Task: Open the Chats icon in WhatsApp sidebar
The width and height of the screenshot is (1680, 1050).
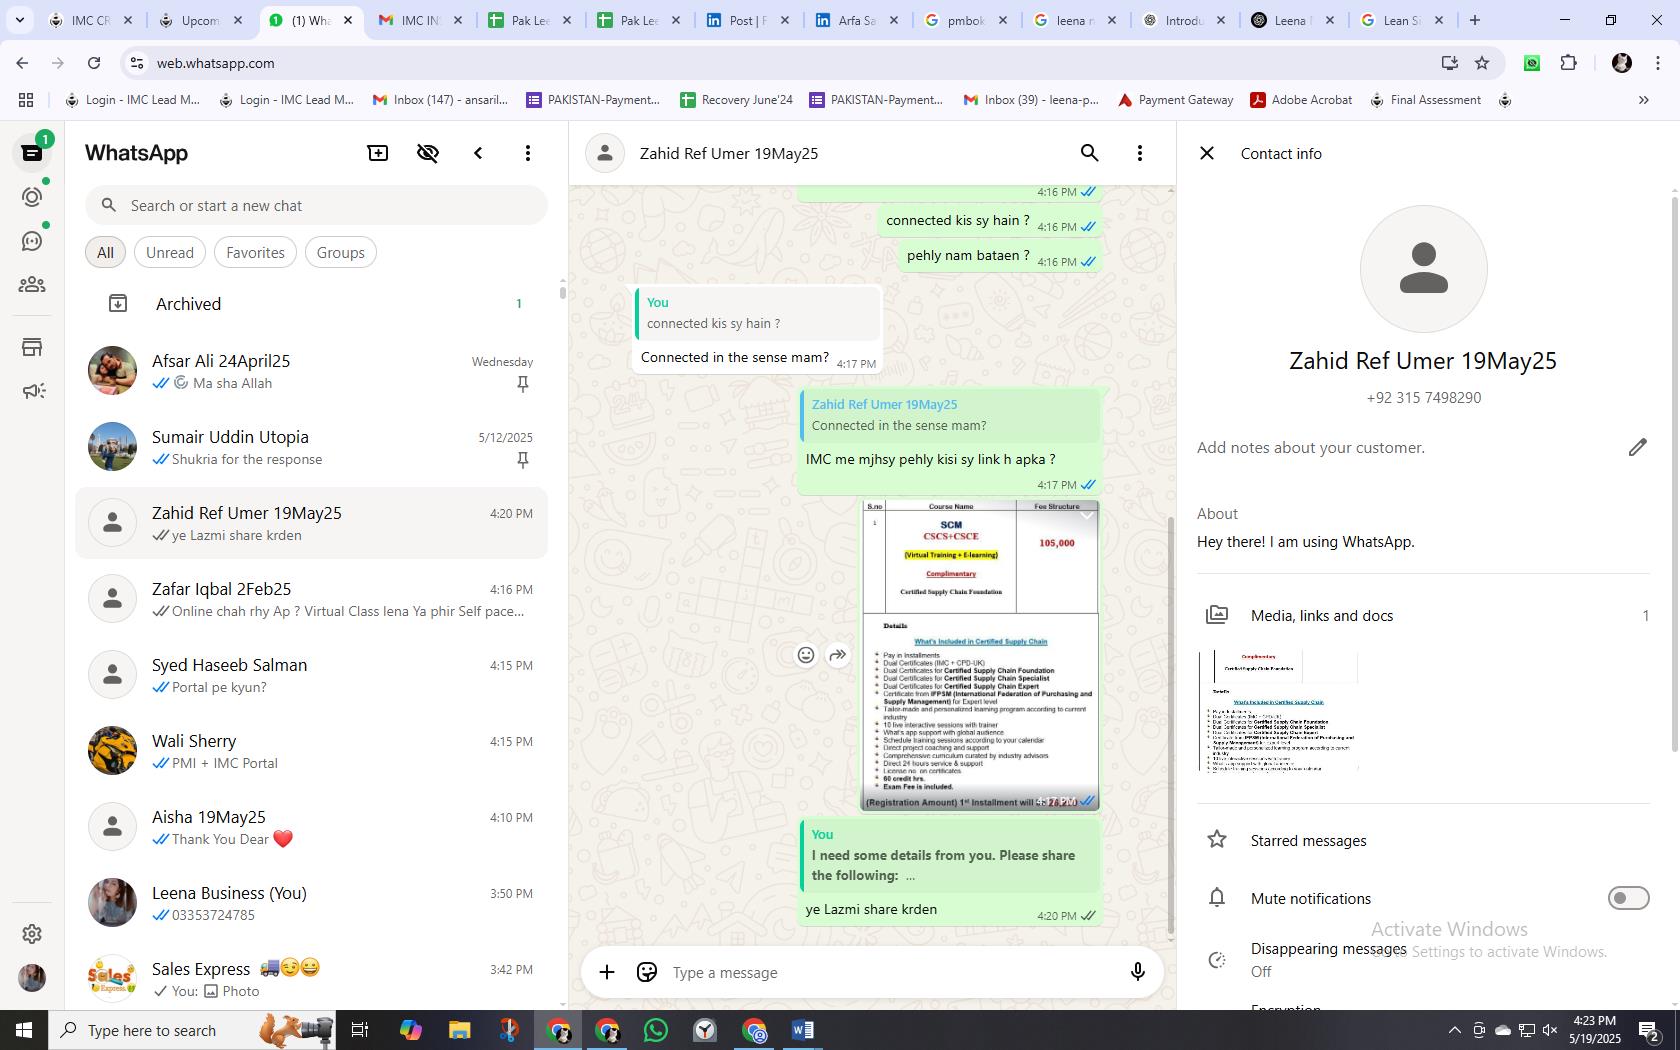Action: [32, 153]
